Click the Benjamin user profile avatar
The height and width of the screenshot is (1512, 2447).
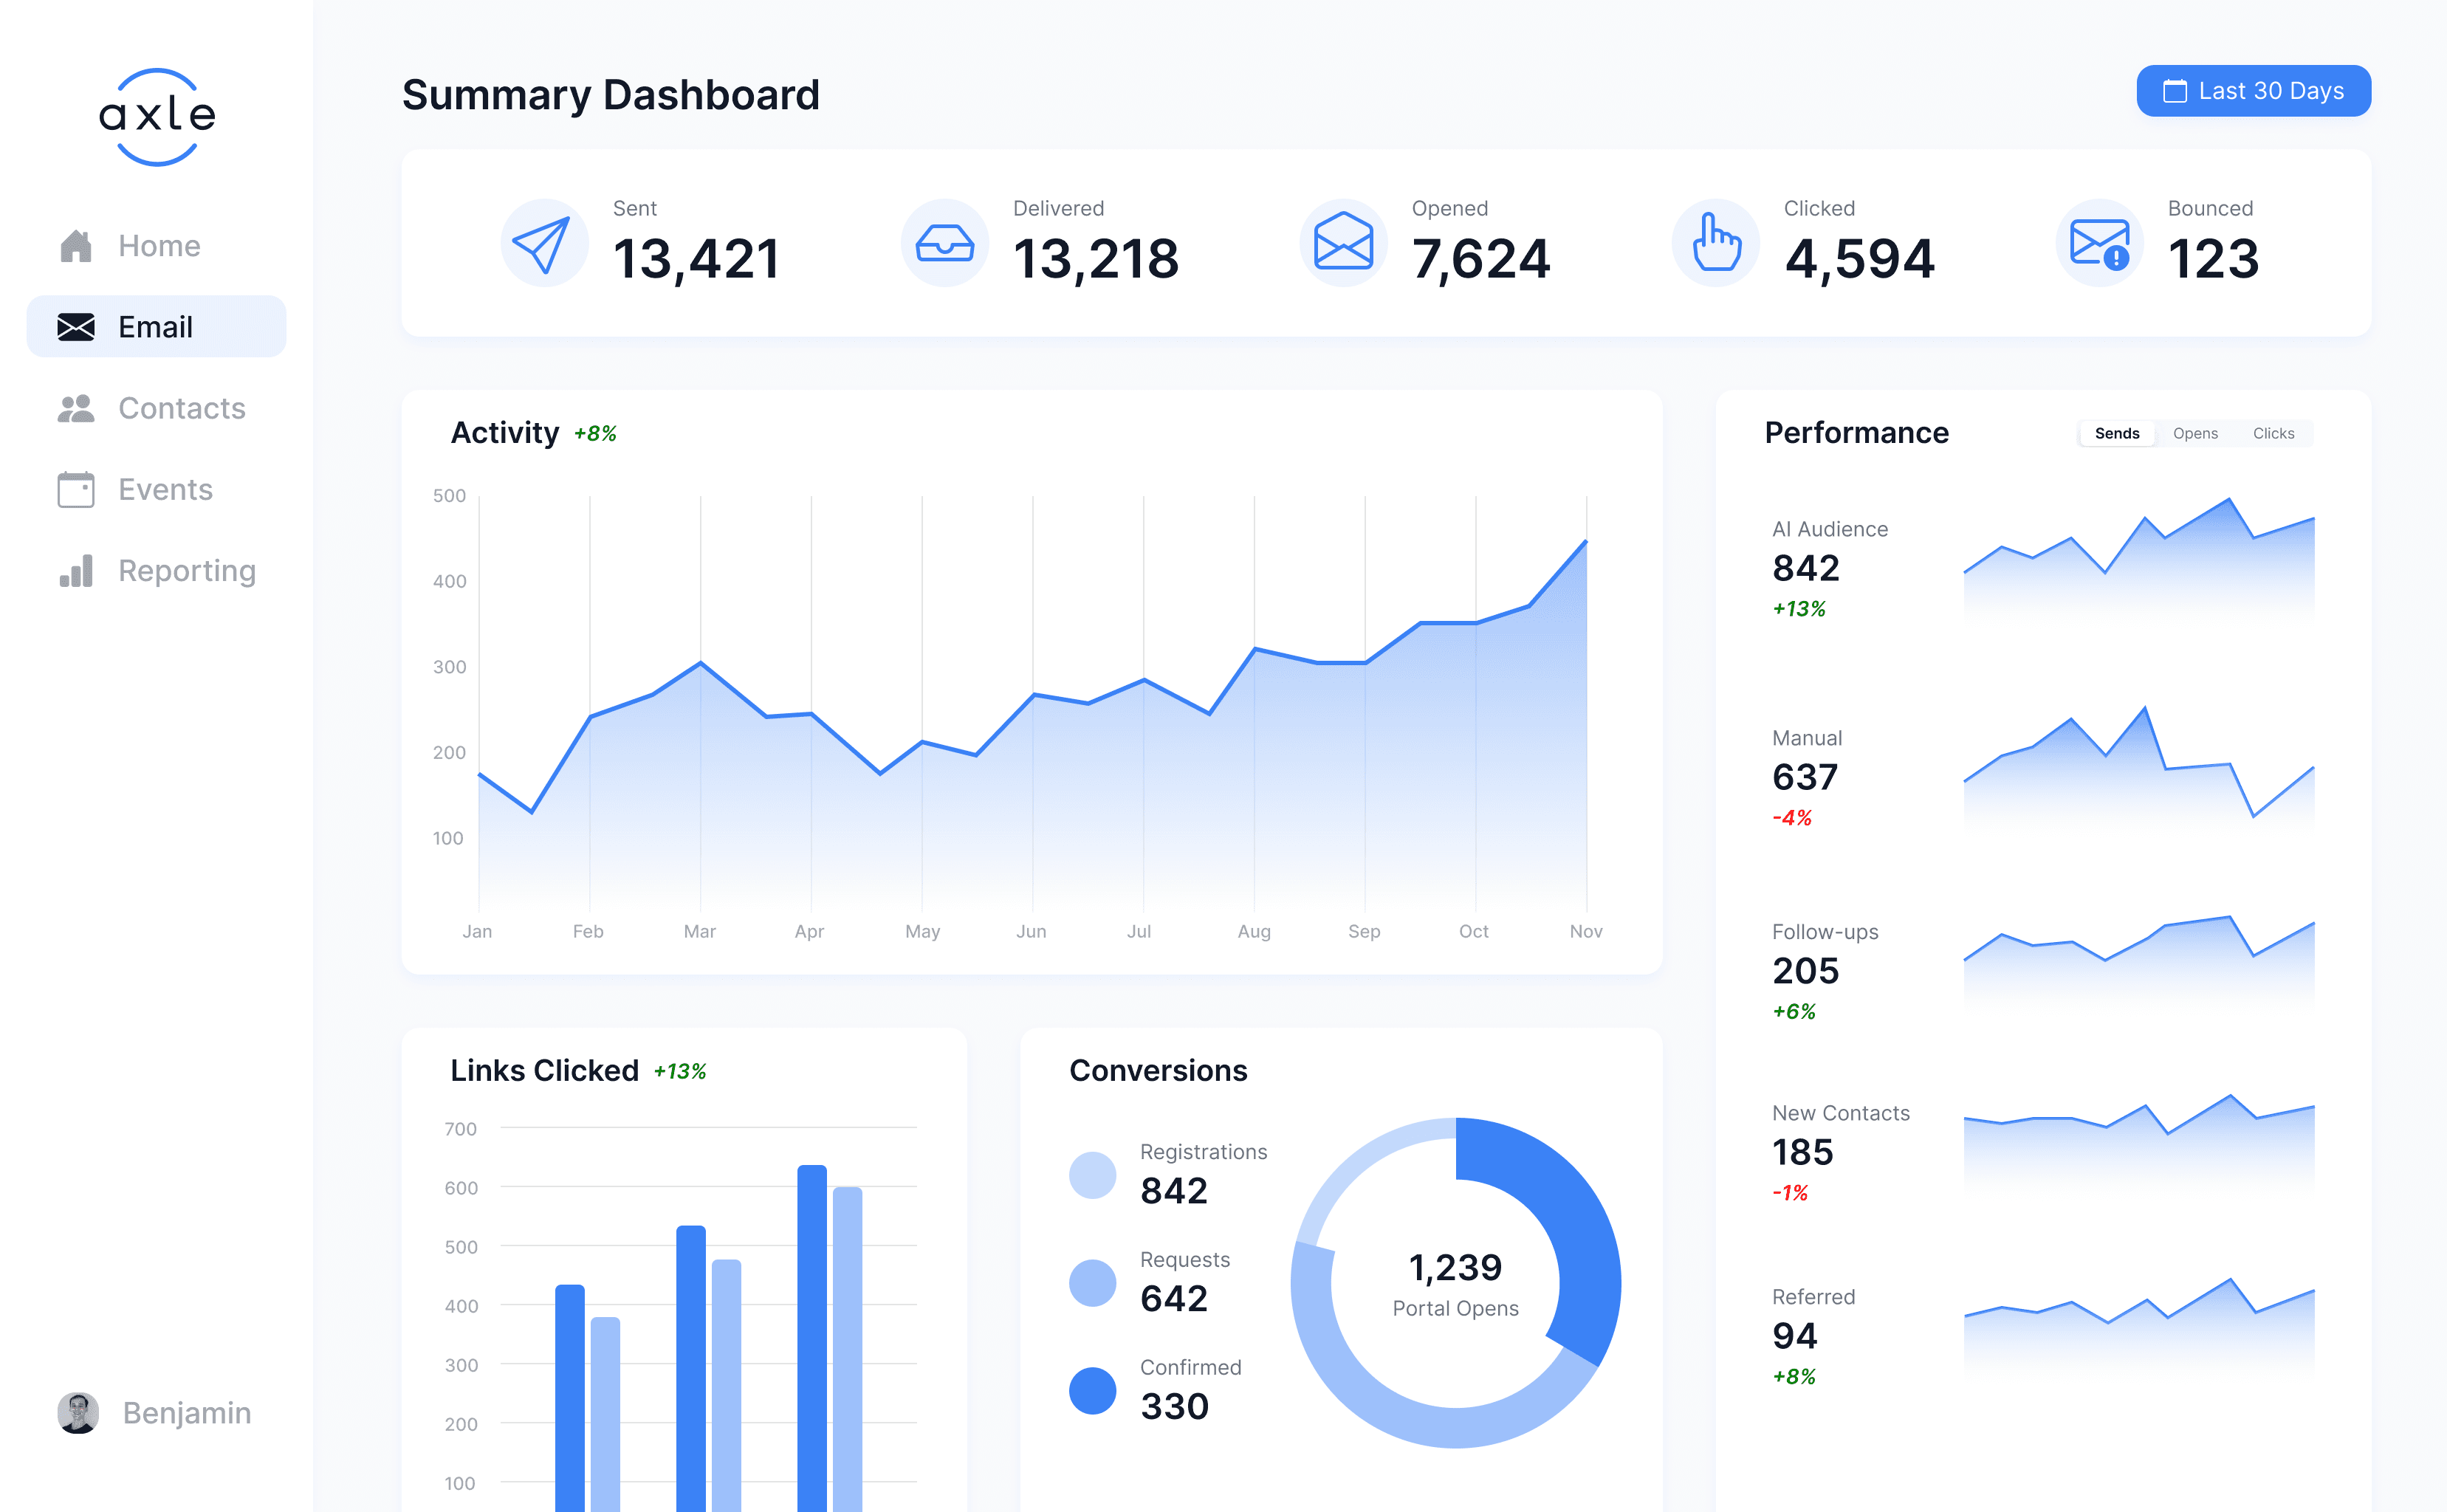[x=78, y=1412]
